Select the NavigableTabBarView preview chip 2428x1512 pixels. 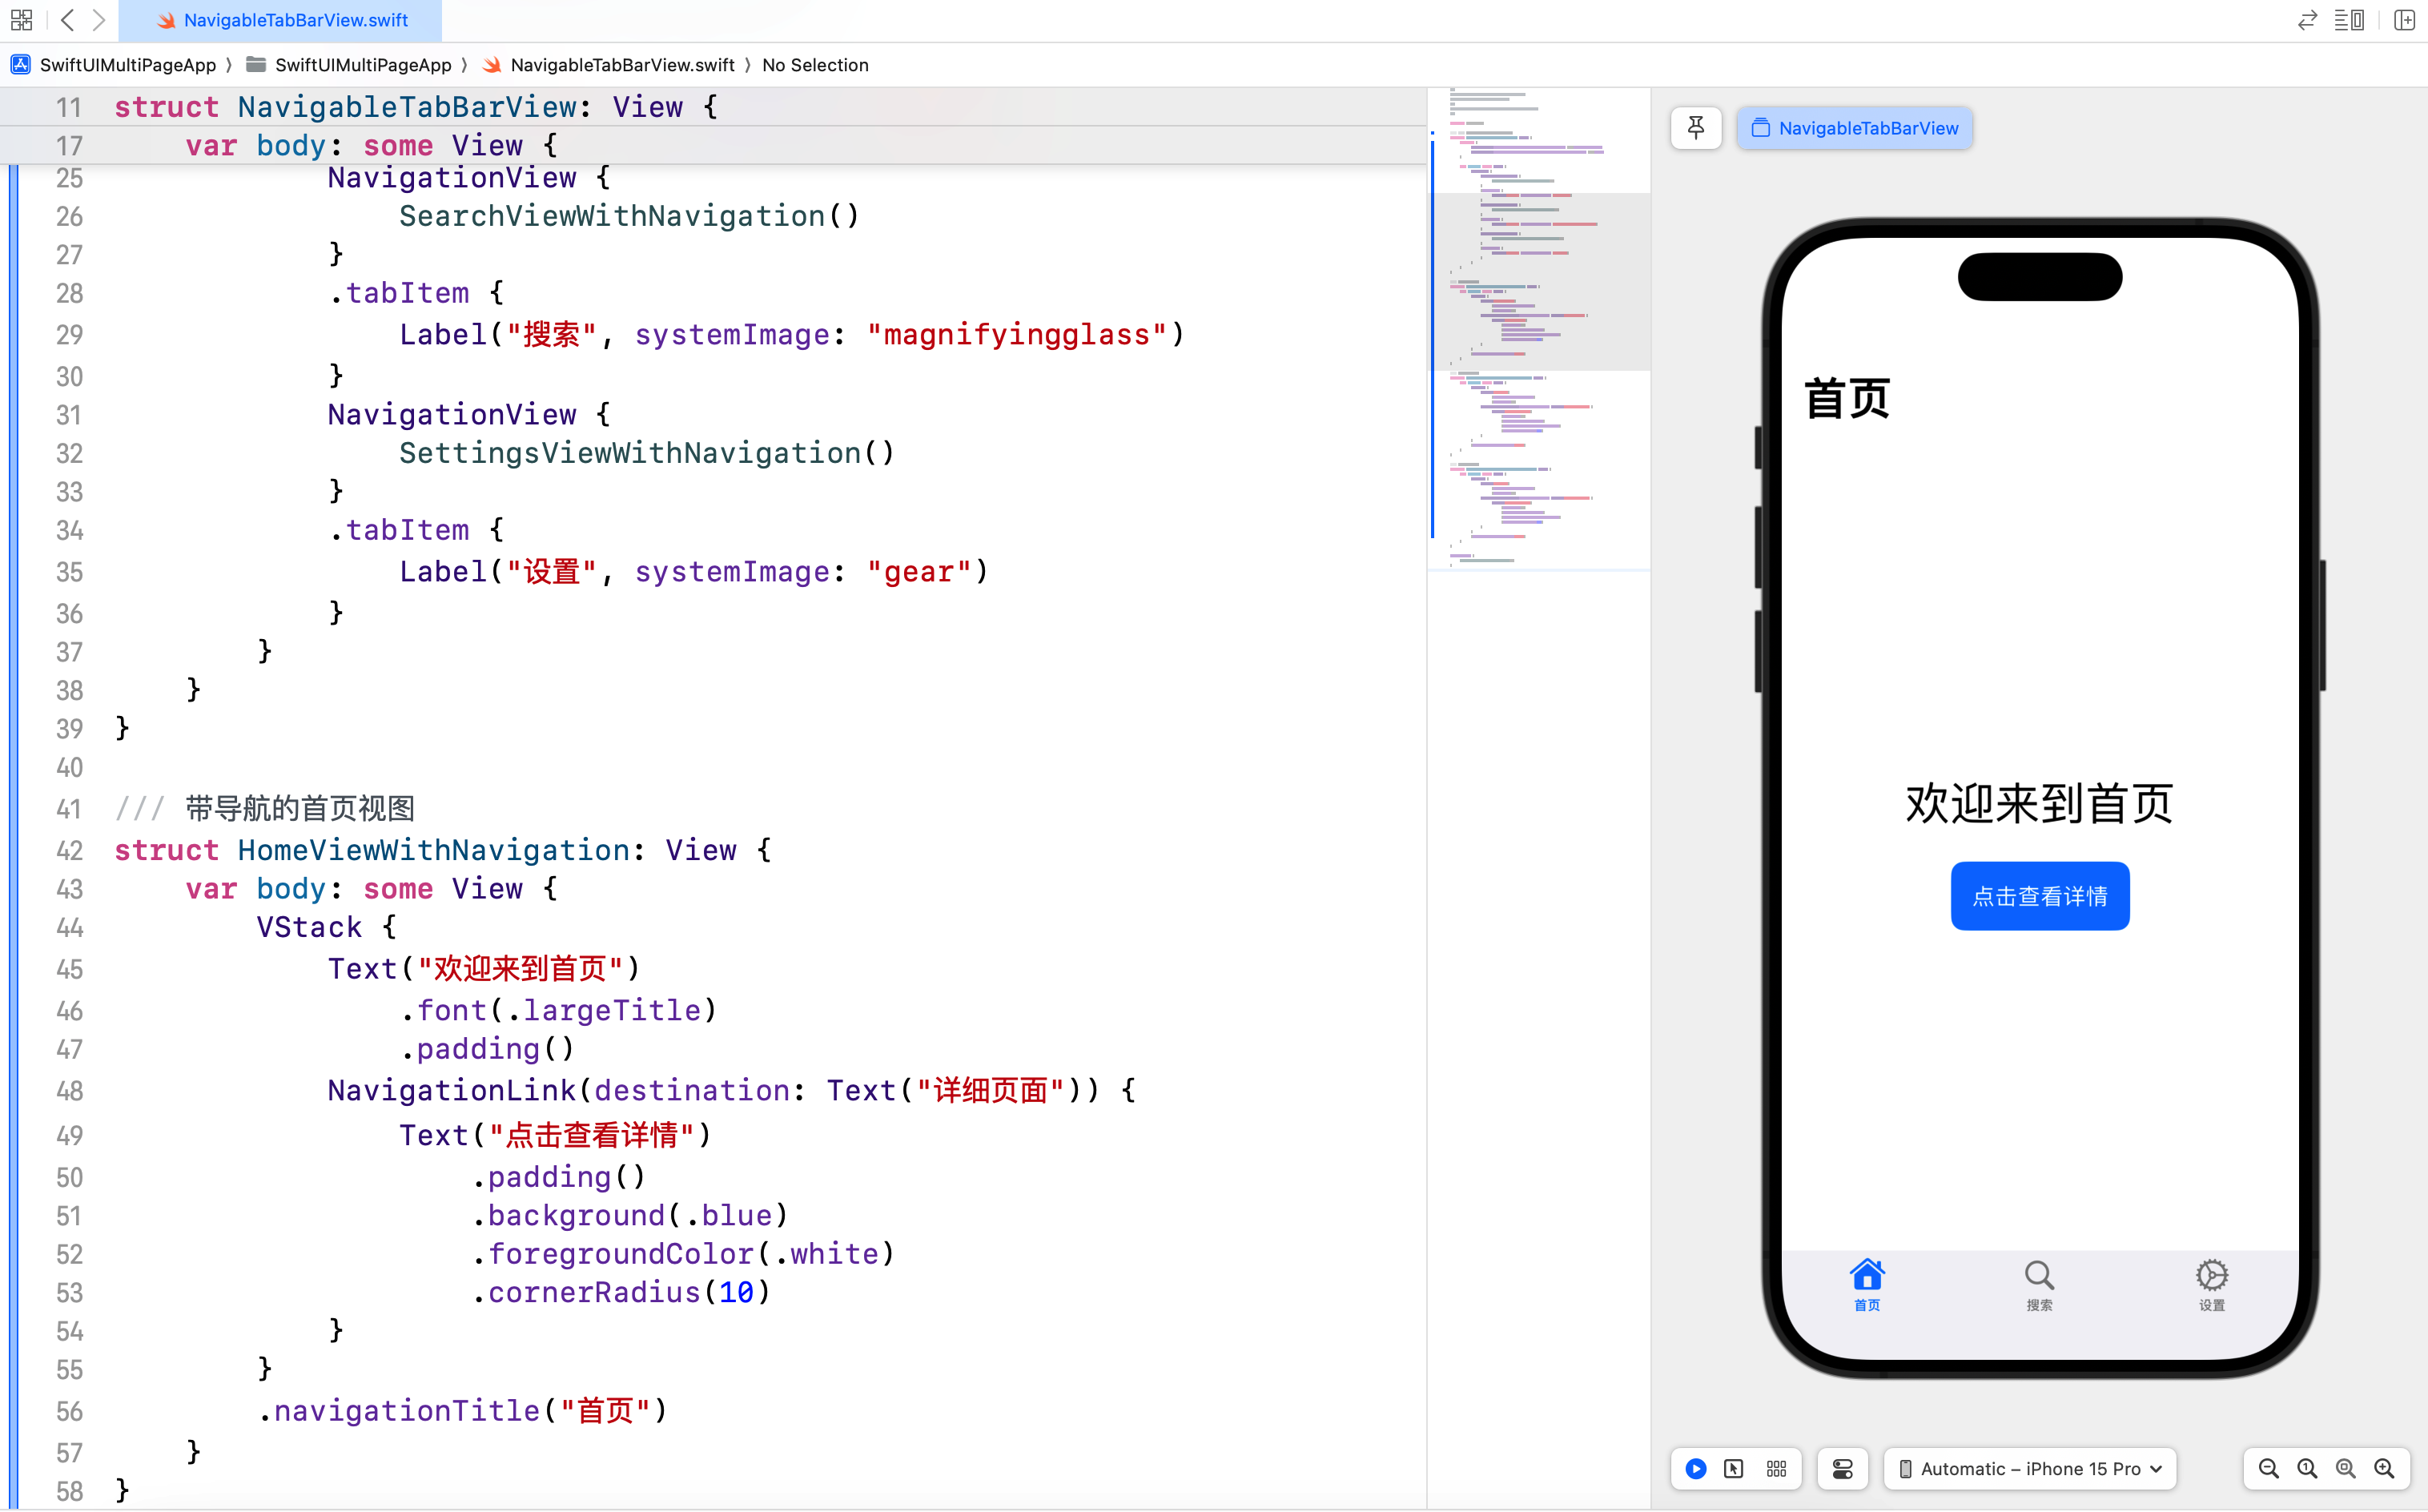coord(1855,128)
